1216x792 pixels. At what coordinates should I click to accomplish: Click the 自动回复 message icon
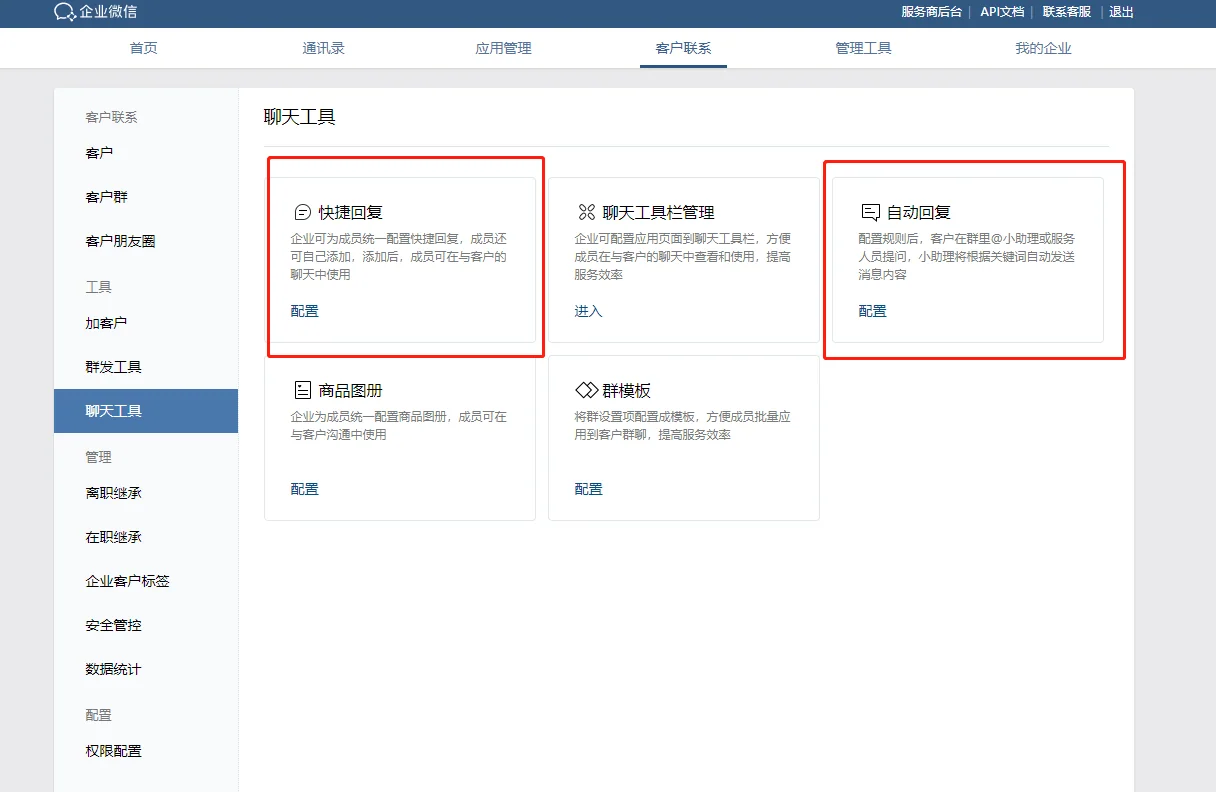[x=870, y=212]
